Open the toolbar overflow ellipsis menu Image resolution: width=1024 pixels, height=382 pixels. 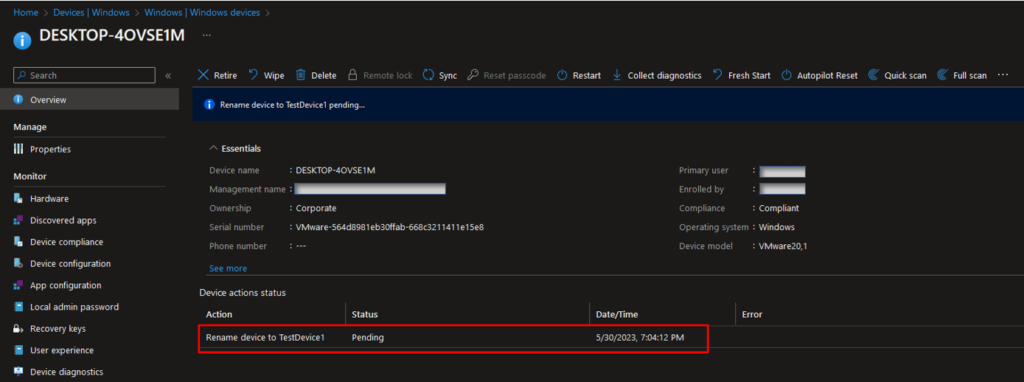[1003, 75]
